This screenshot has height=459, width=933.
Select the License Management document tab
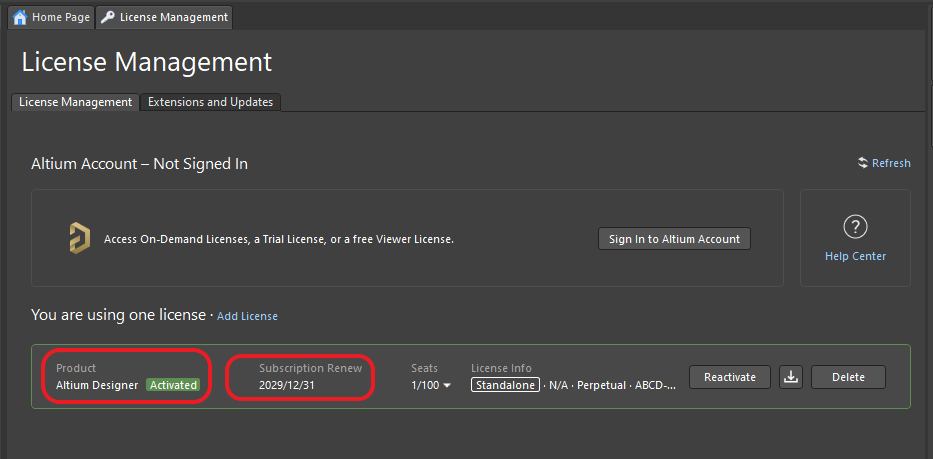coord(164,17)
